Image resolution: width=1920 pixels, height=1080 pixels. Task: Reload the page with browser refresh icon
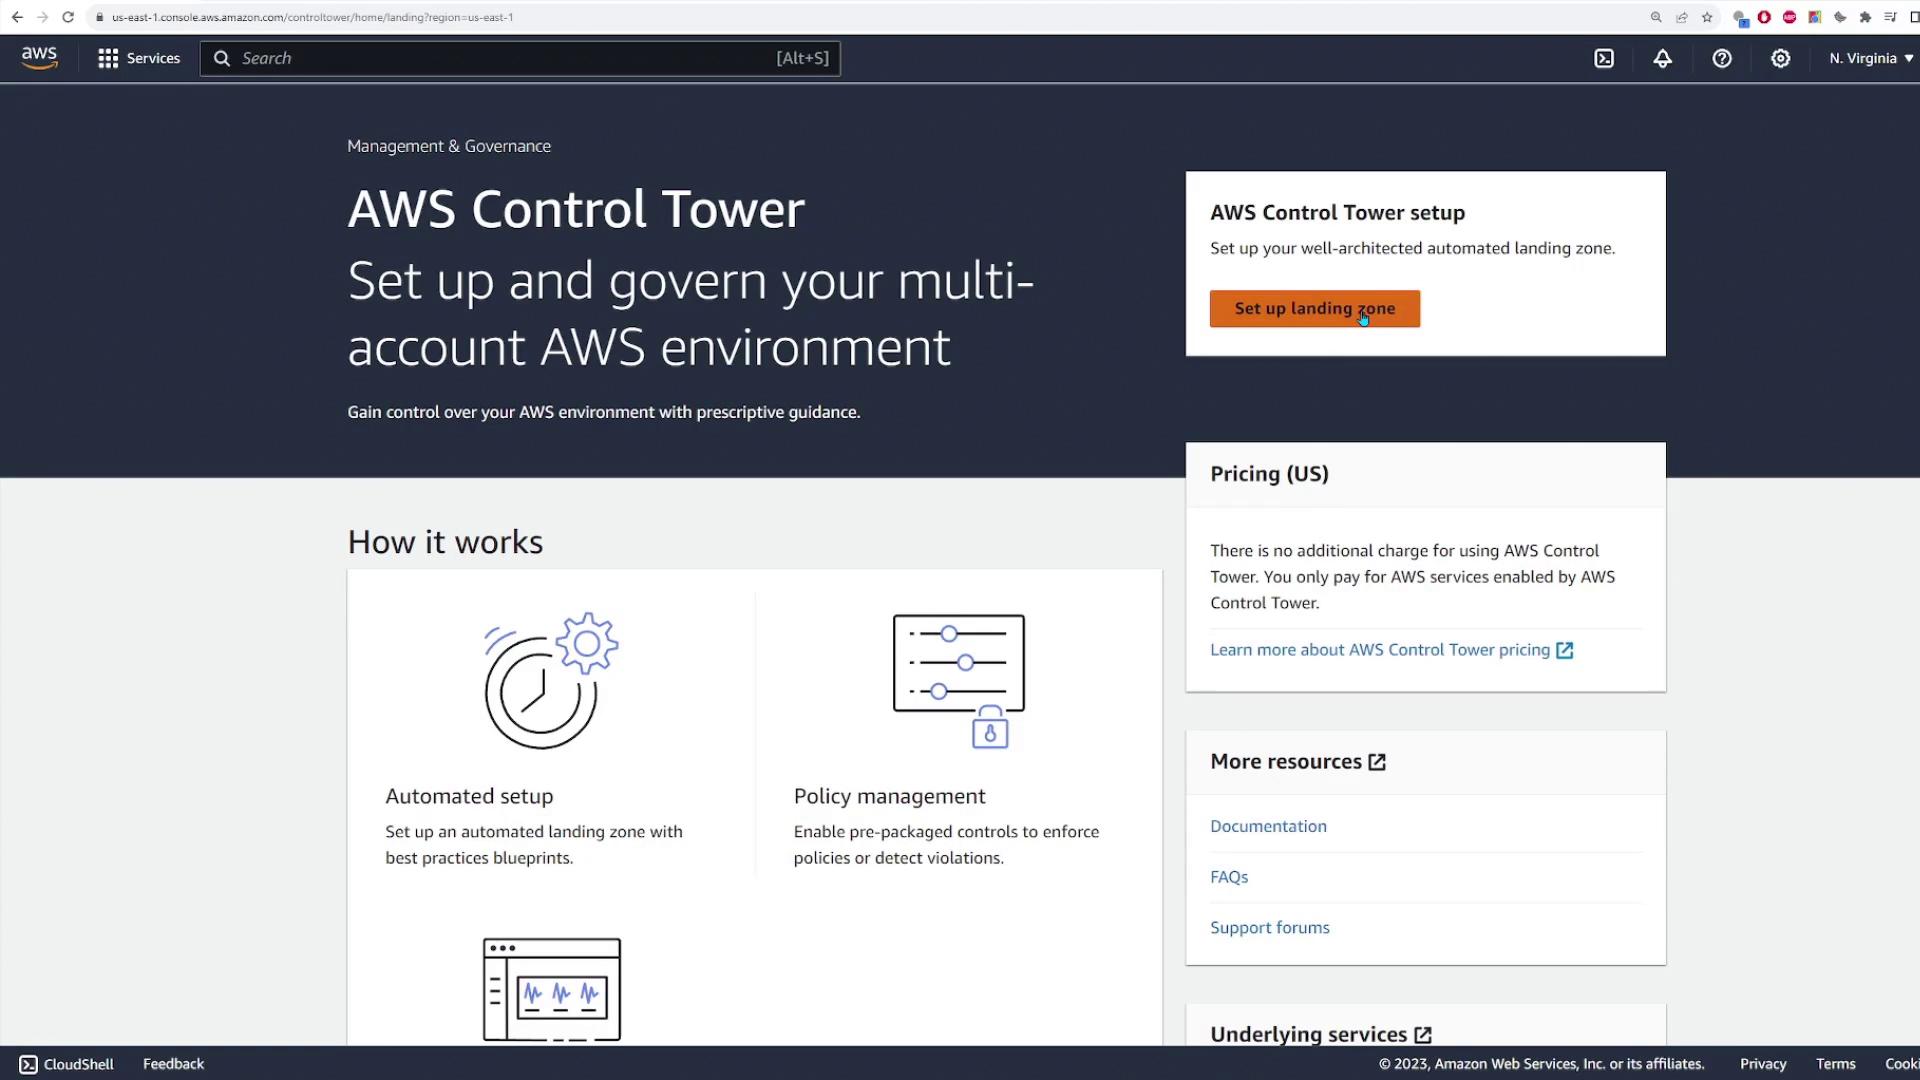pos(68,17)
